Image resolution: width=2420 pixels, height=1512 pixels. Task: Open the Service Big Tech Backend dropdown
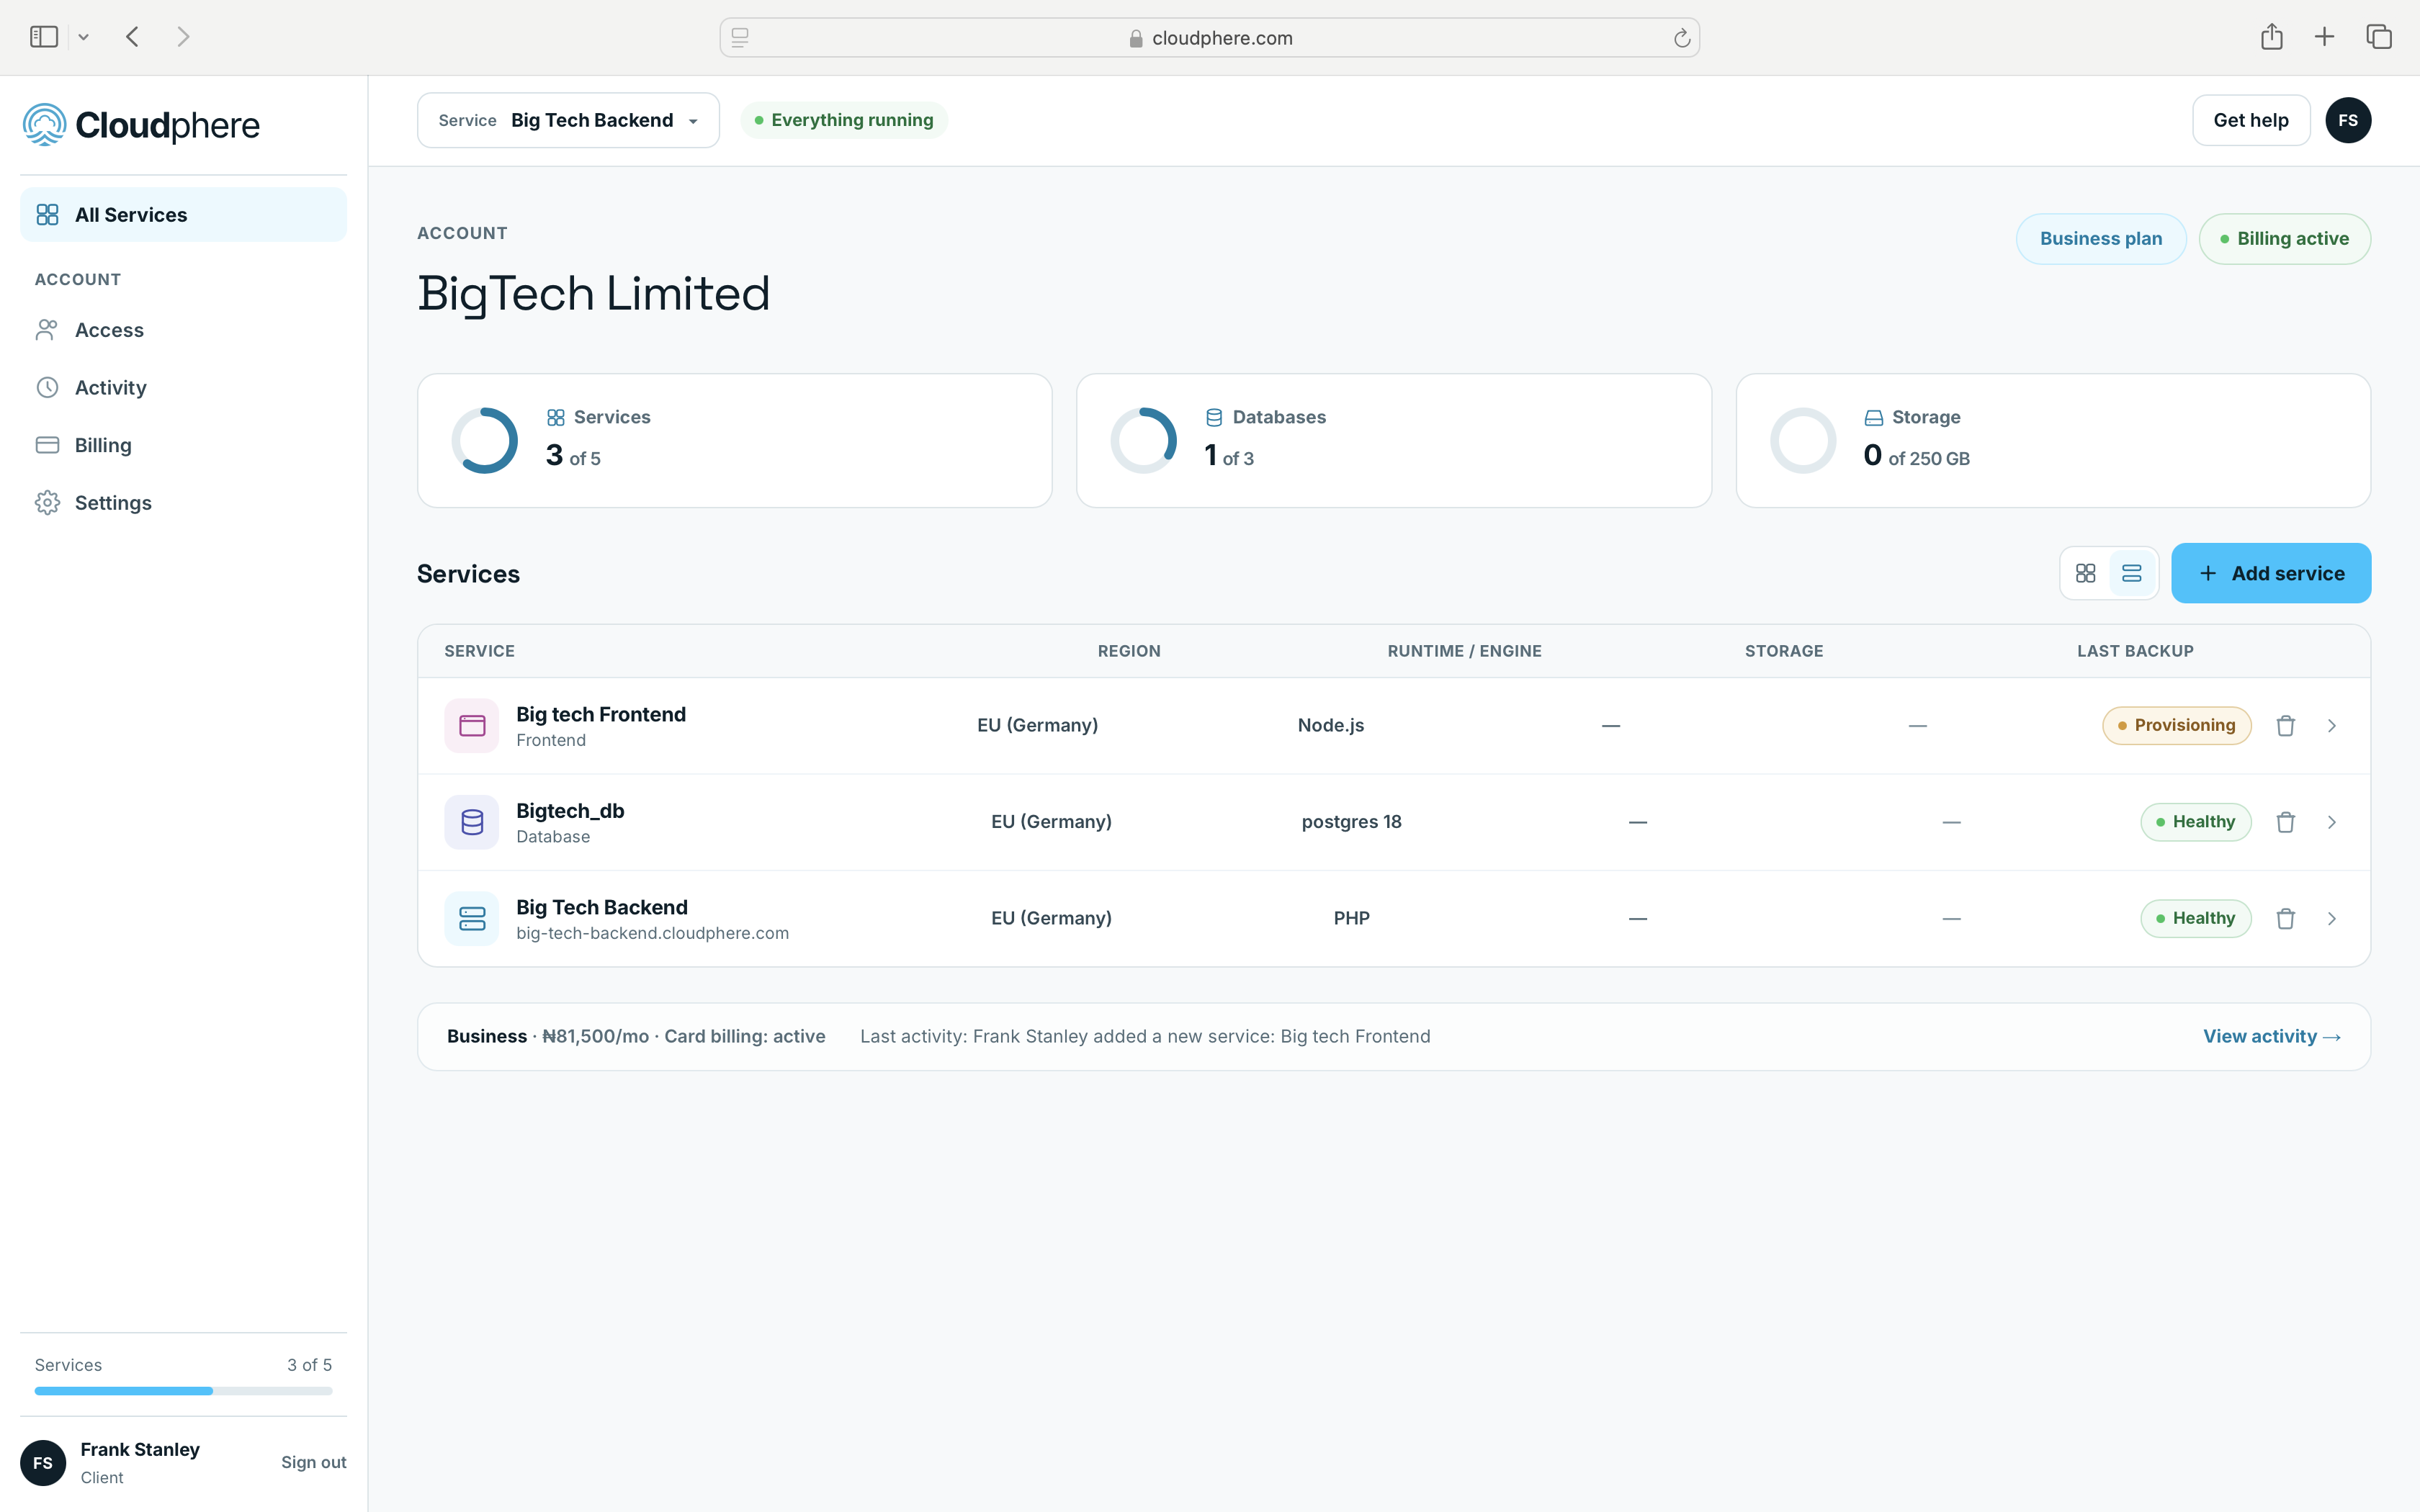tap(568, 120)
